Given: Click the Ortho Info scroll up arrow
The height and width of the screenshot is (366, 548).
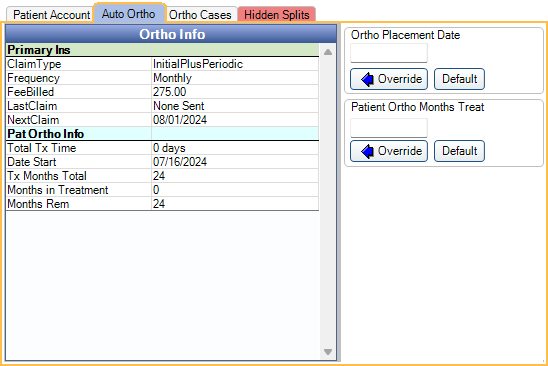Looking at the screenshot, I should [x=327, y=52].
